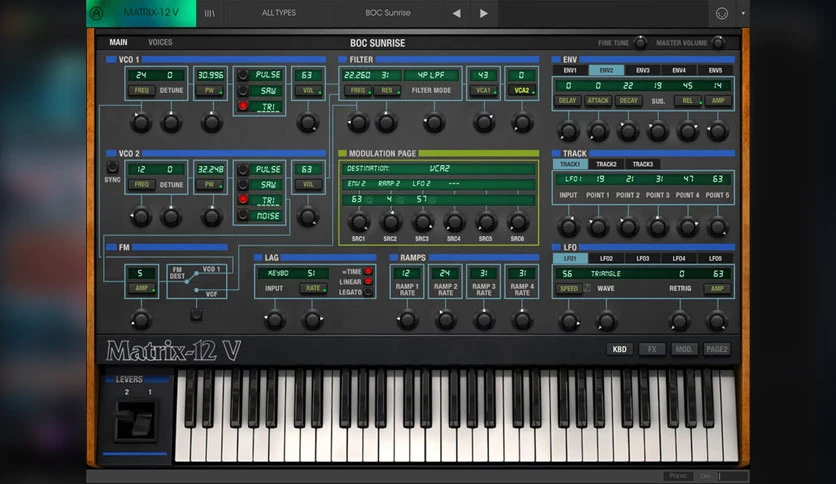Toggle VCO 2 SAW waveform

[243, 184]
